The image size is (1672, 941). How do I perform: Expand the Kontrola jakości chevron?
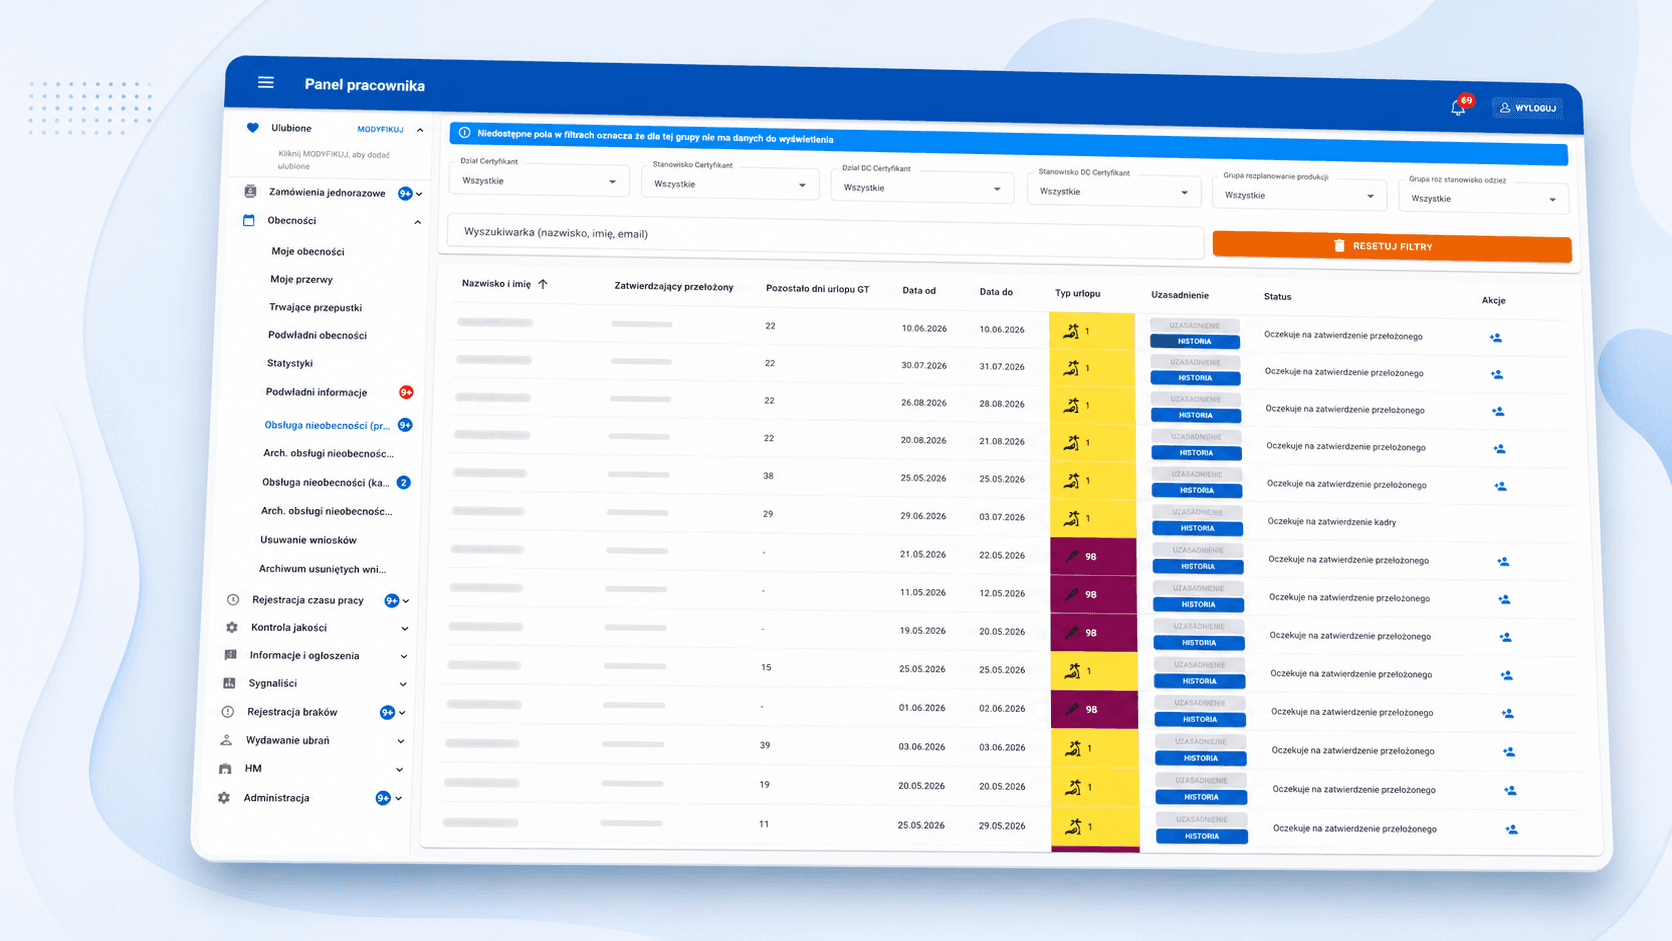click(405, 629)
